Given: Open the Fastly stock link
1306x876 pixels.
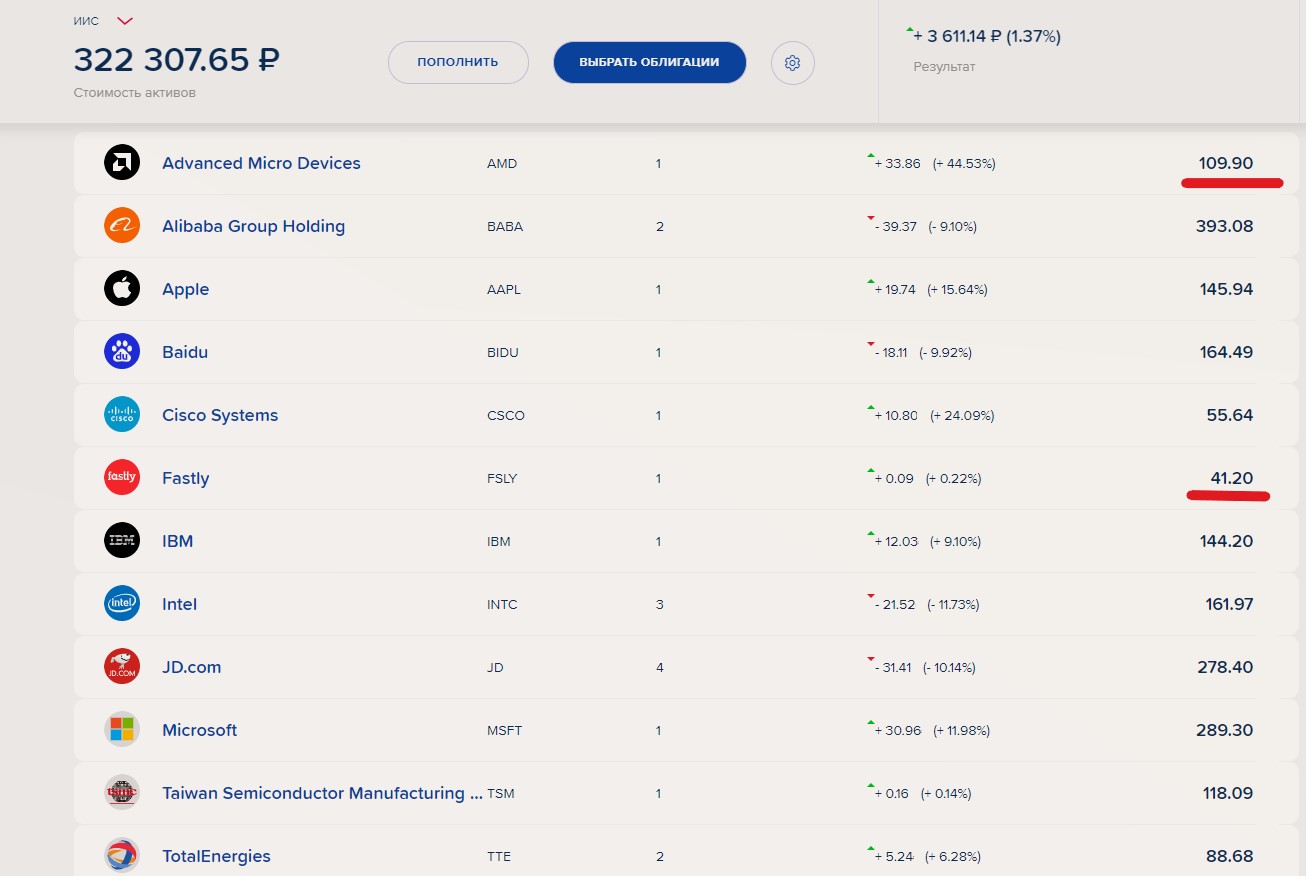Looking at the screenshot, I should pyautogui.click(x=186, y=478).
